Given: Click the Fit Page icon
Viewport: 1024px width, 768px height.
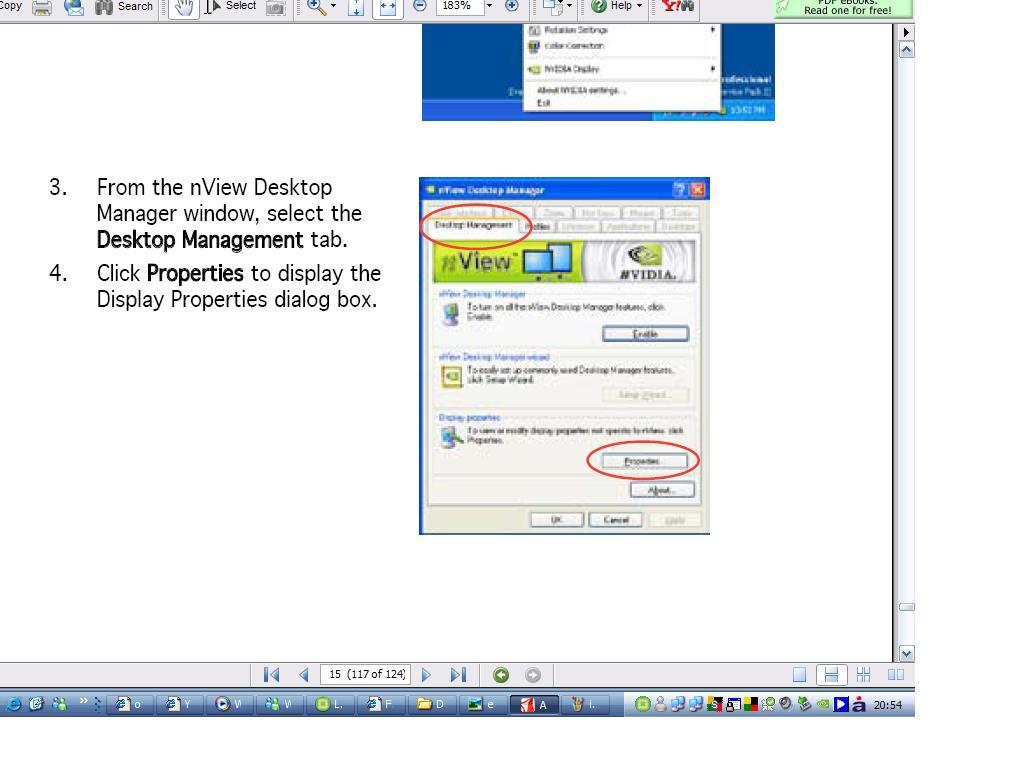Looking at the screenshot, I should pyautogui.click(x=356, y=8).
